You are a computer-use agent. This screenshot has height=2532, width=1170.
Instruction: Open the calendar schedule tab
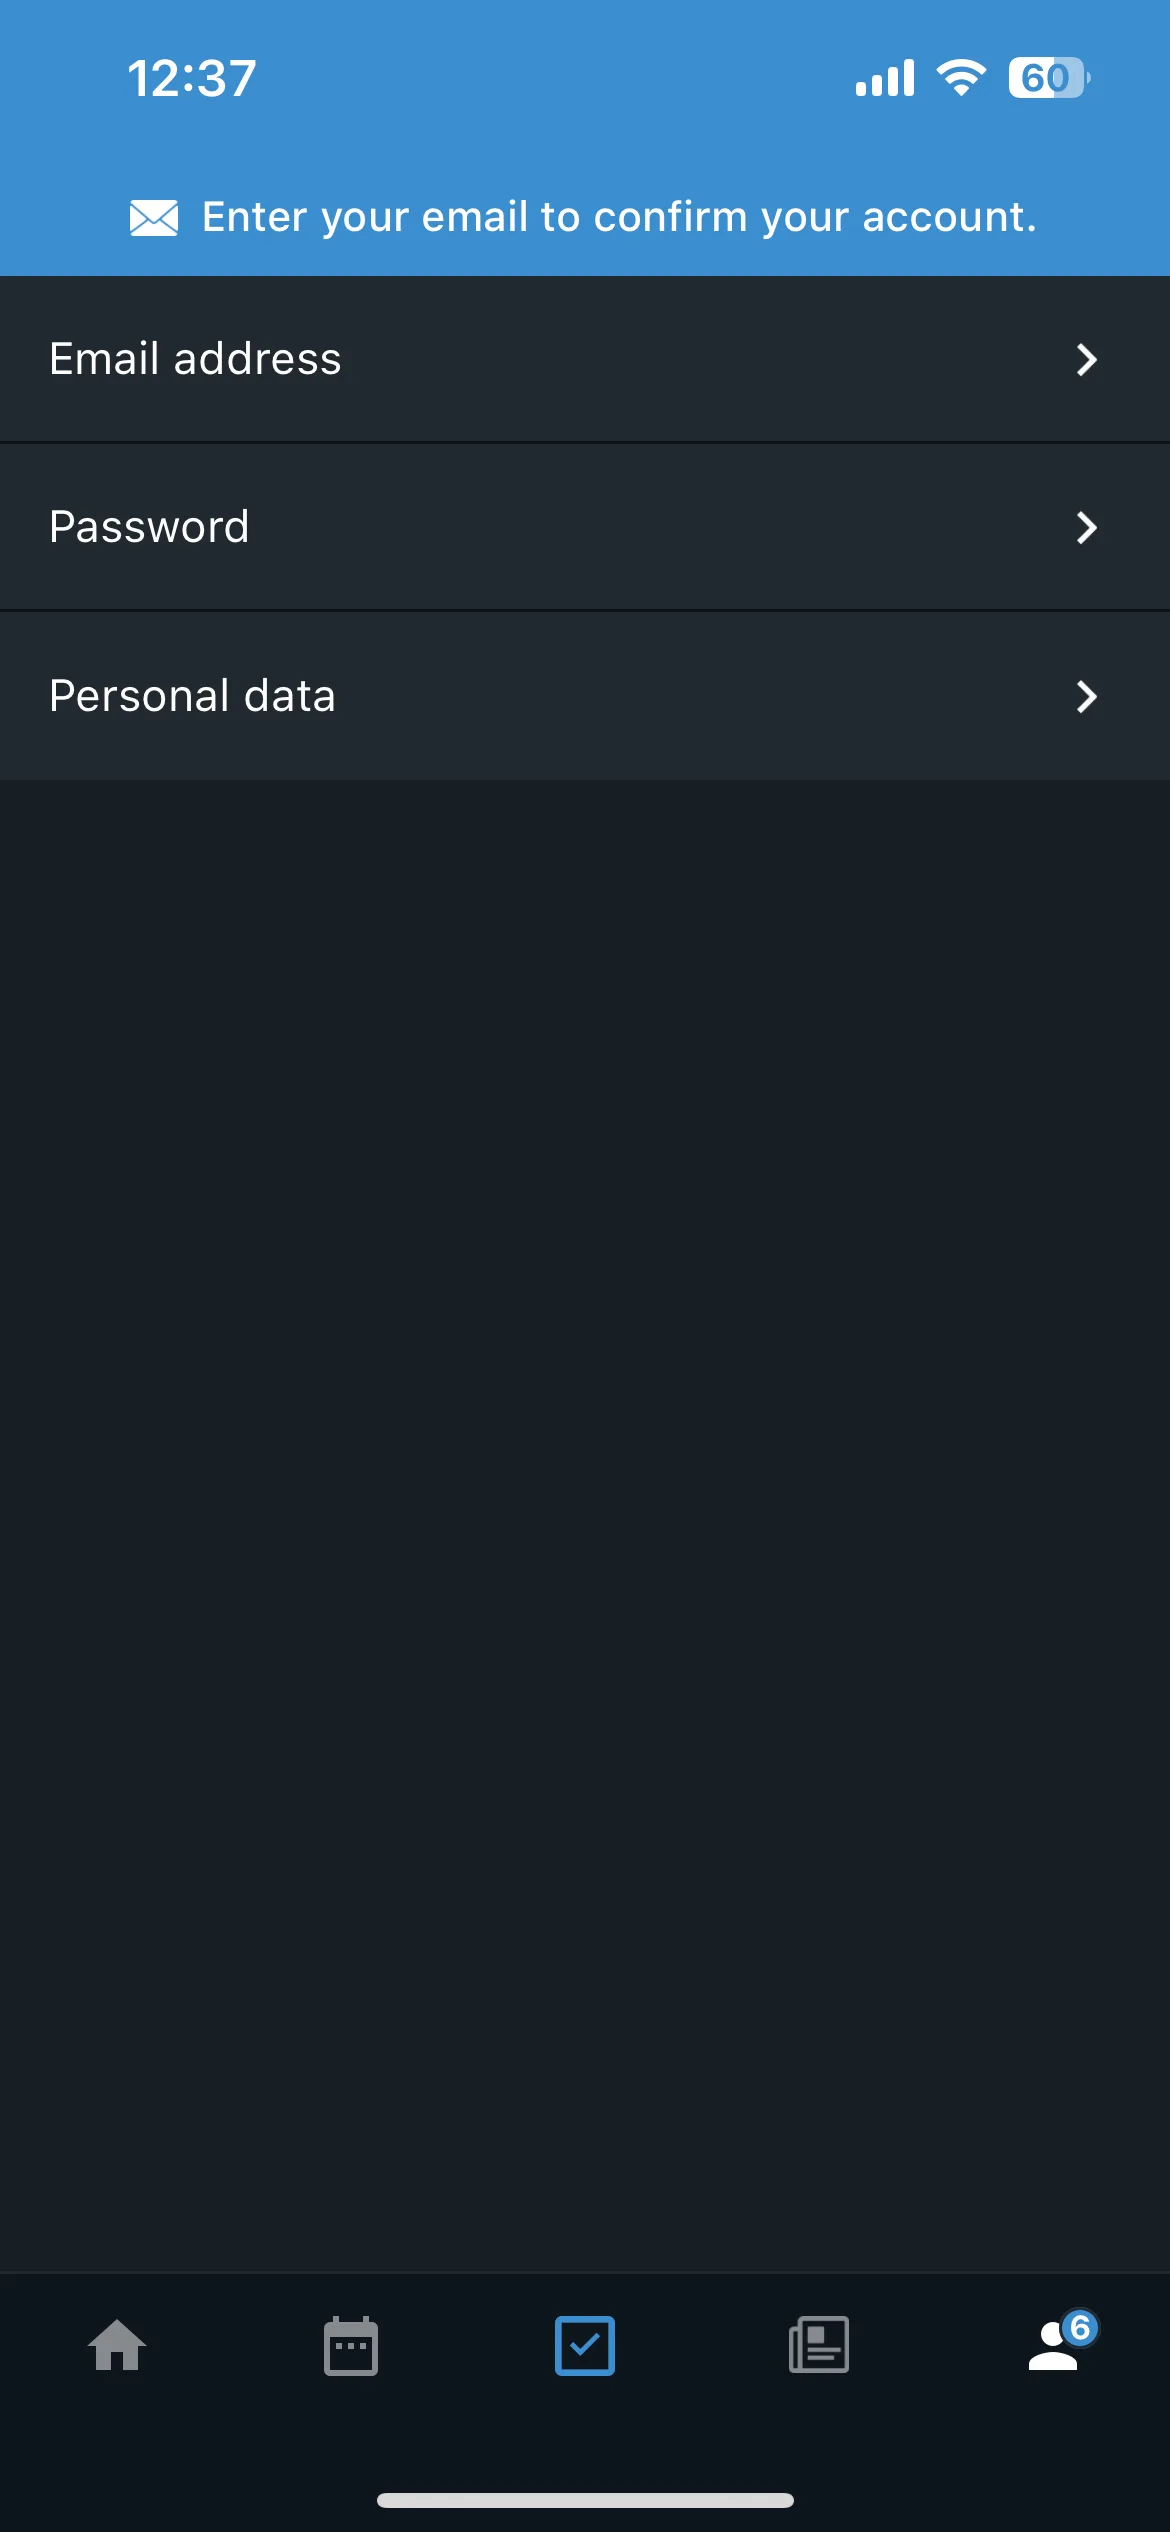[x=351, y=2345]
